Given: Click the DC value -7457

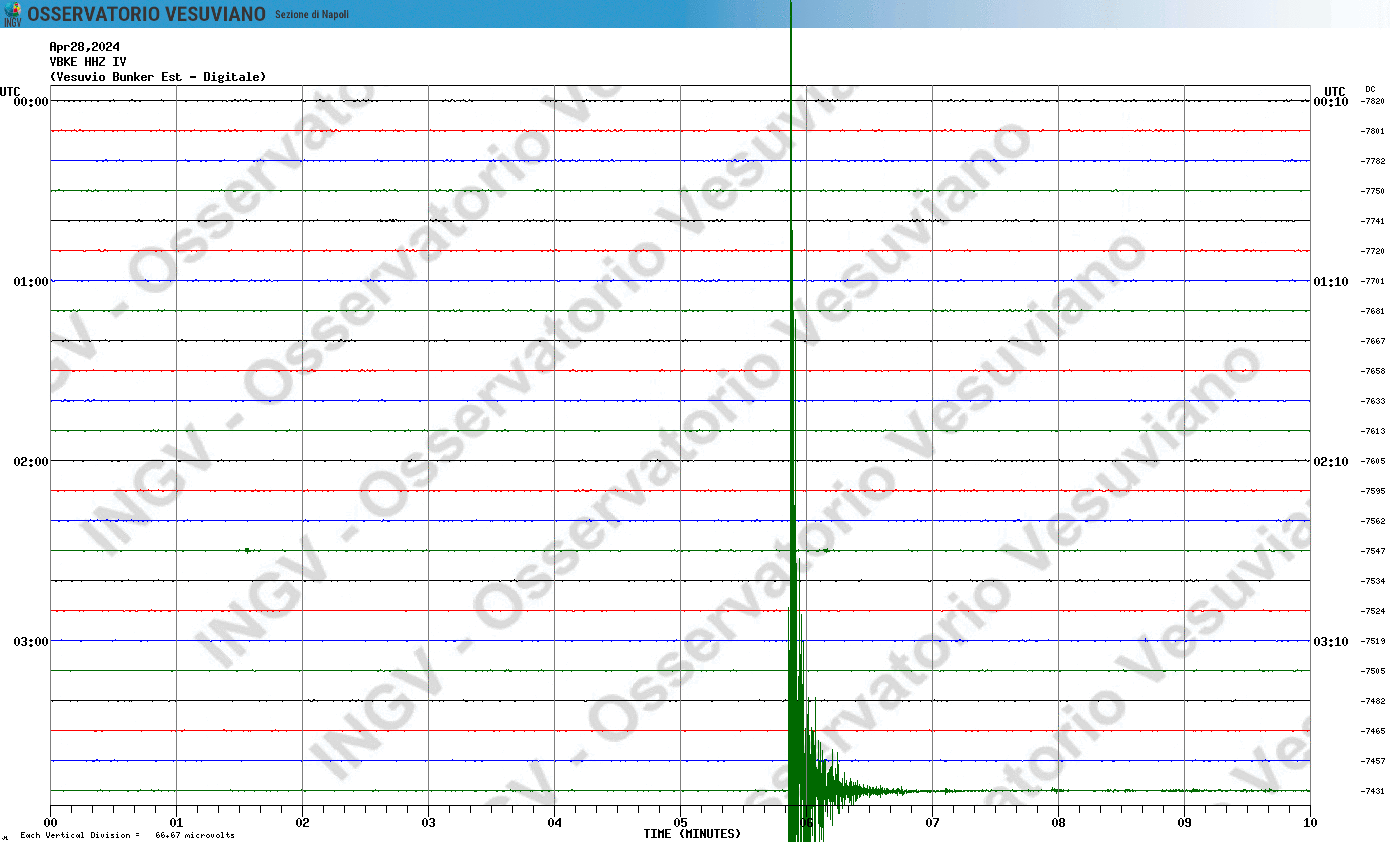Looking at the screenshot, I should 1373,761.
